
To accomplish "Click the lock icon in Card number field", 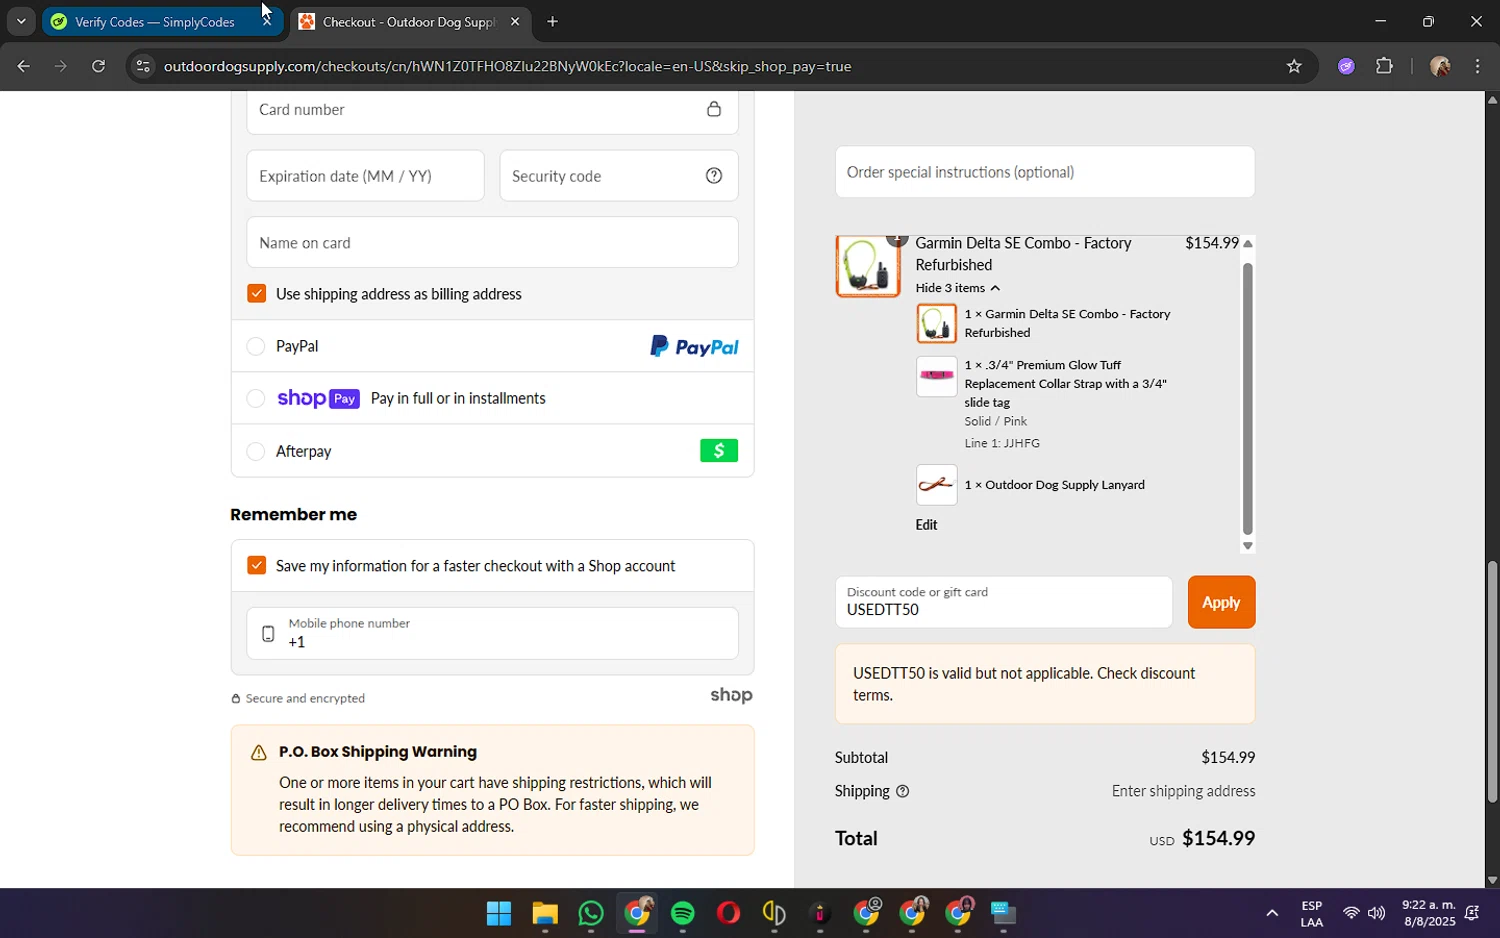I will (x=714, y=109).
